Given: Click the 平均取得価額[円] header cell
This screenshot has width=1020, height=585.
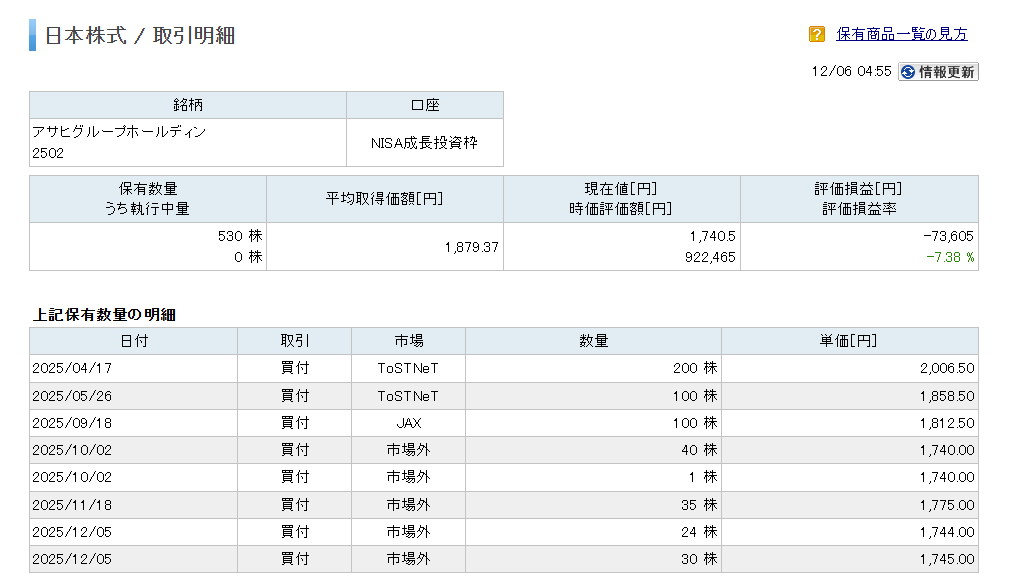Looking at the screenshot, I should pos(385,199).
